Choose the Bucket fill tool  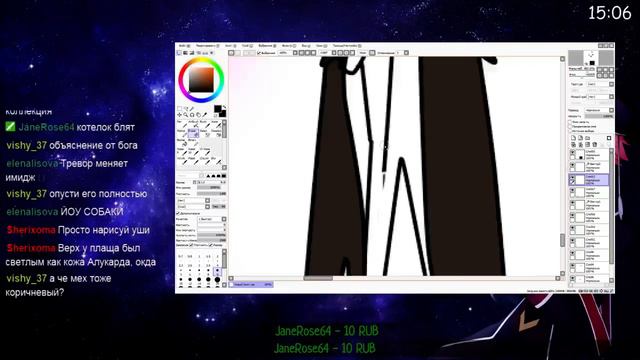(x=183, y=142)
